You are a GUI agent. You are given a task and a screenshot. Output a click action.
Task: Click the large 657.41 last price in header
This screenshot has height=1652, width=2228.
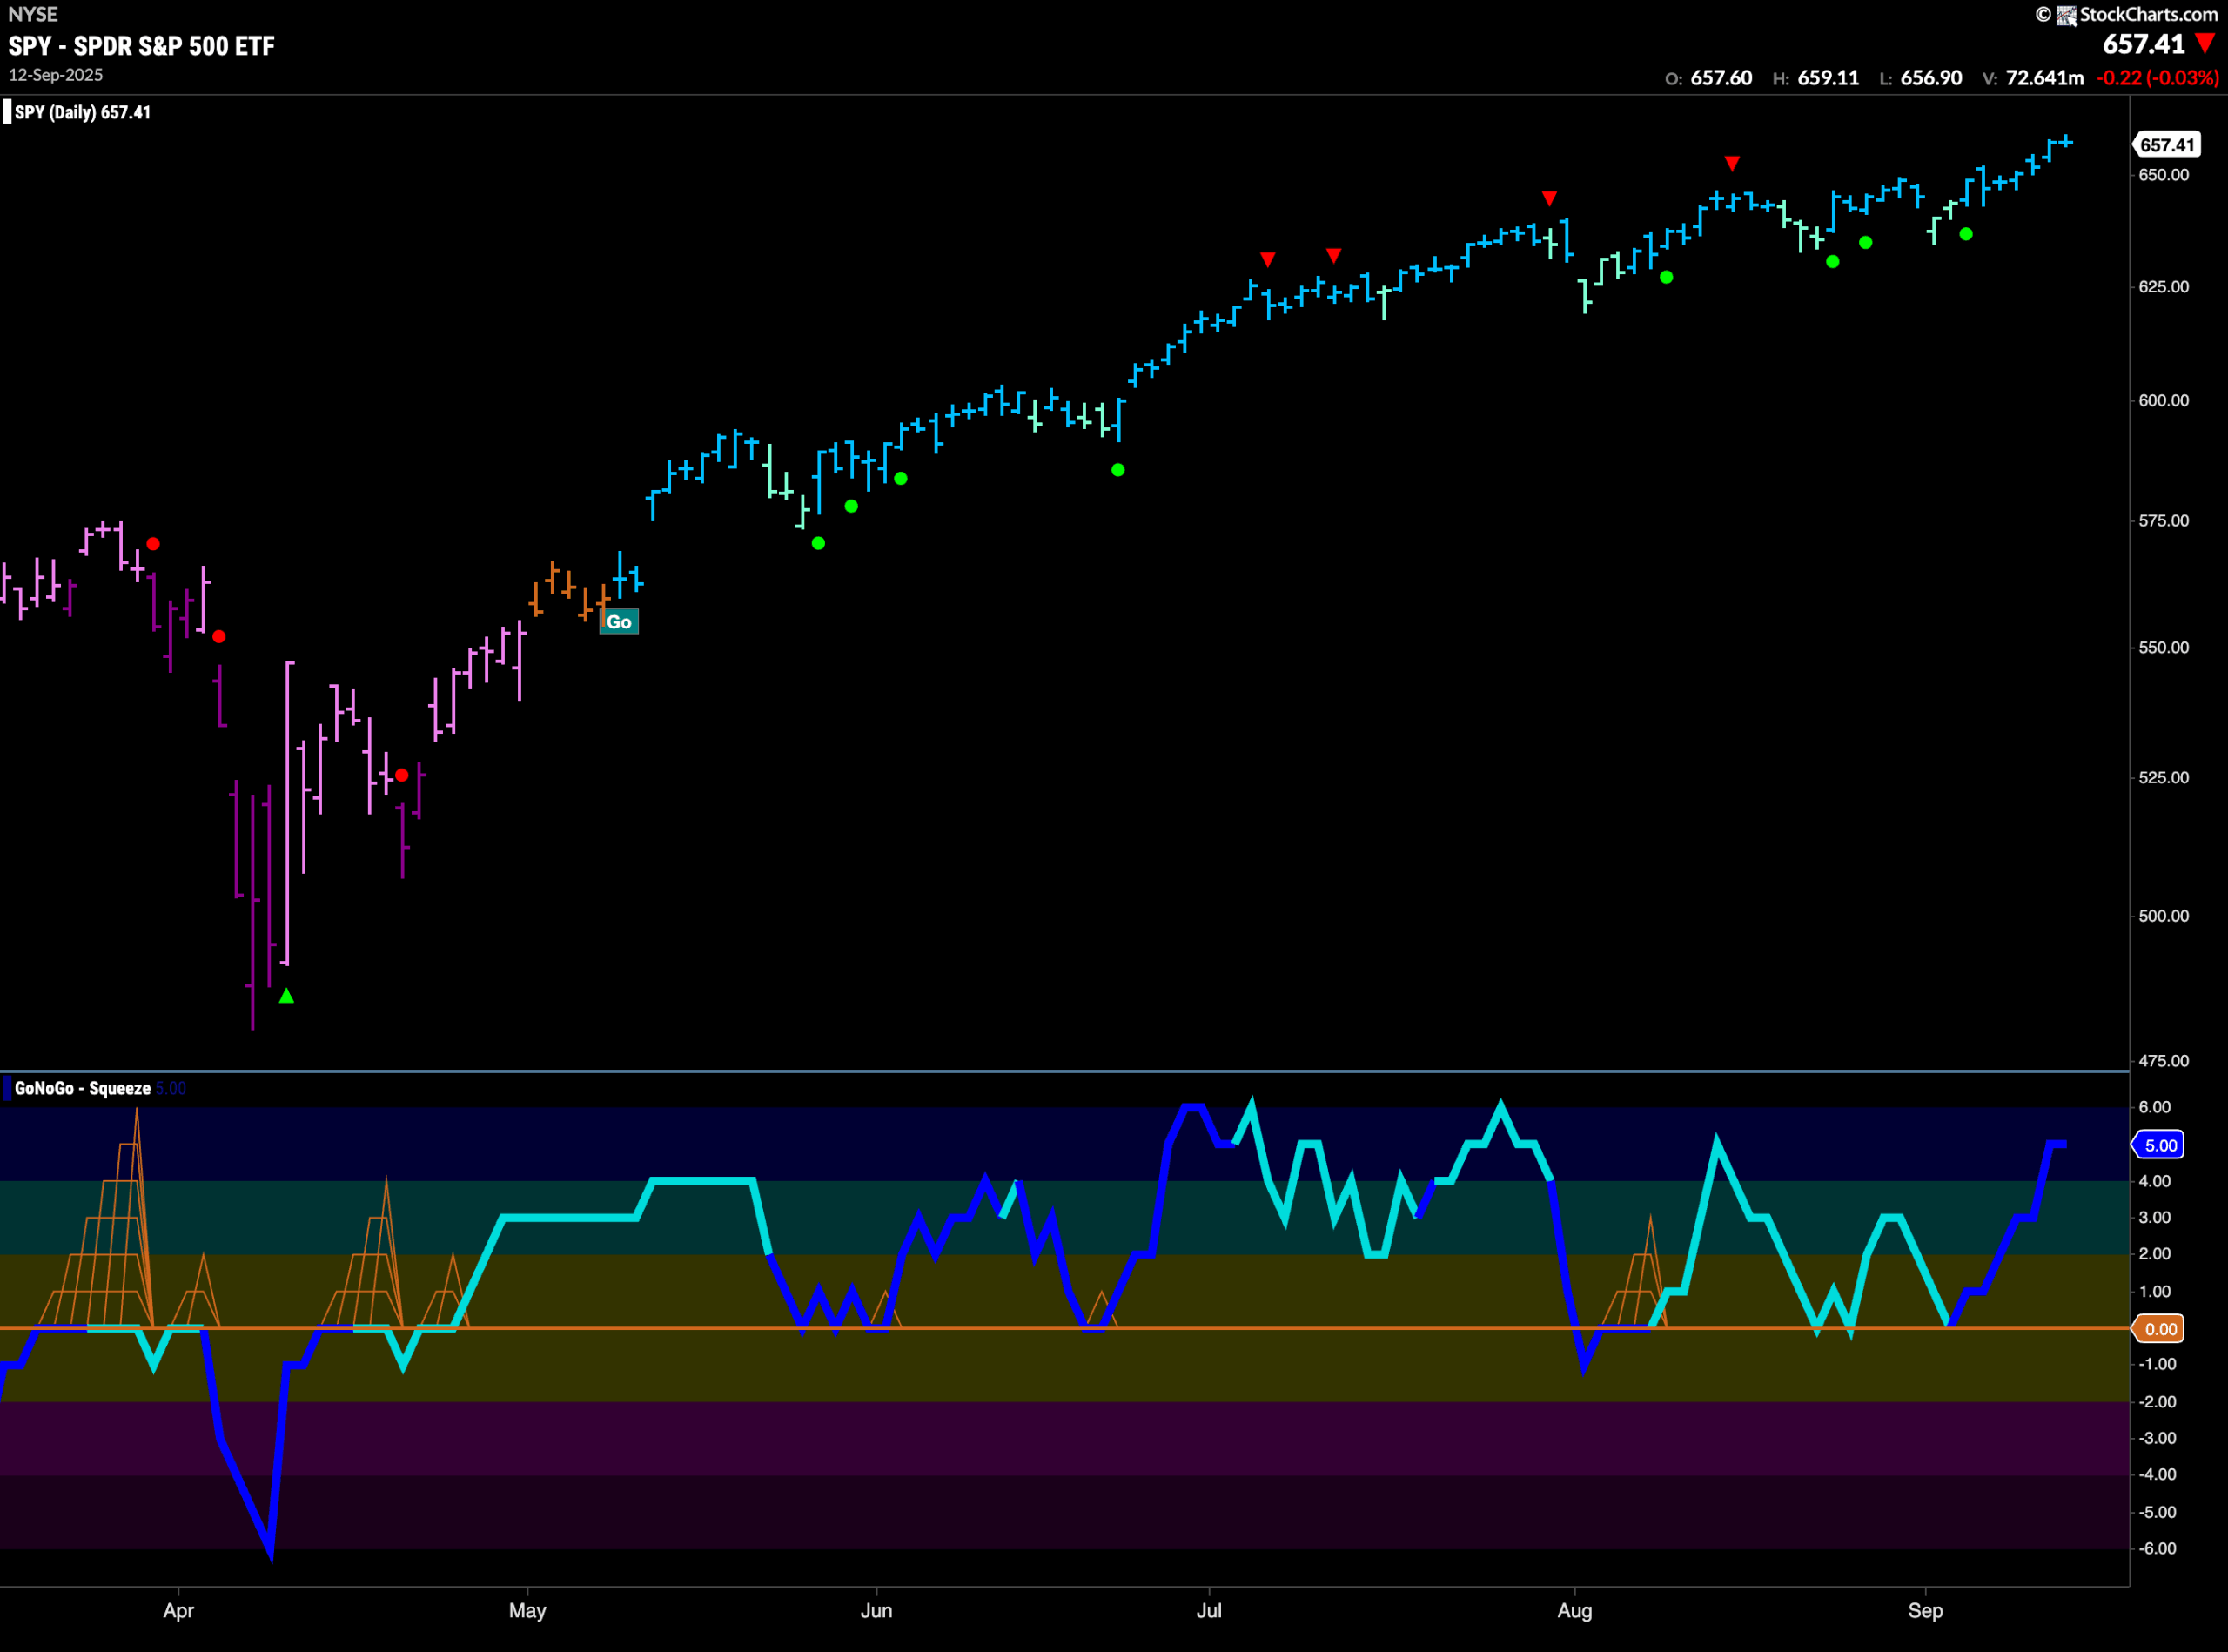tap(2143, 44)
